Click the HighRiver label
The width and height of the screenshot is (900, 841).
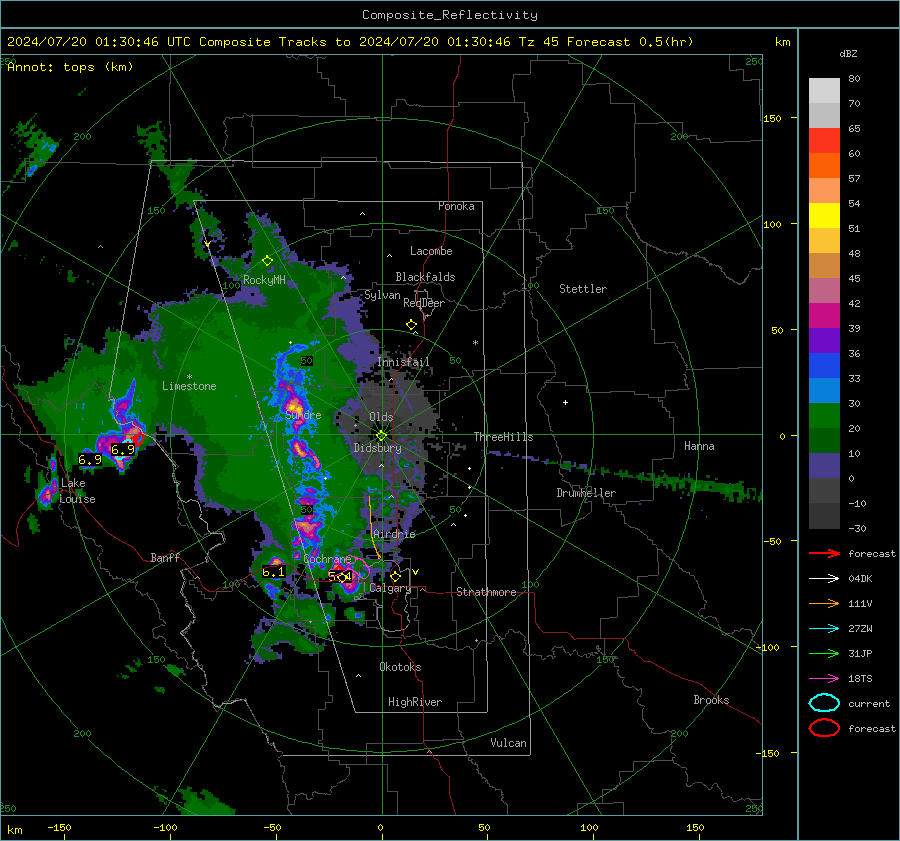tap(415, 702)
